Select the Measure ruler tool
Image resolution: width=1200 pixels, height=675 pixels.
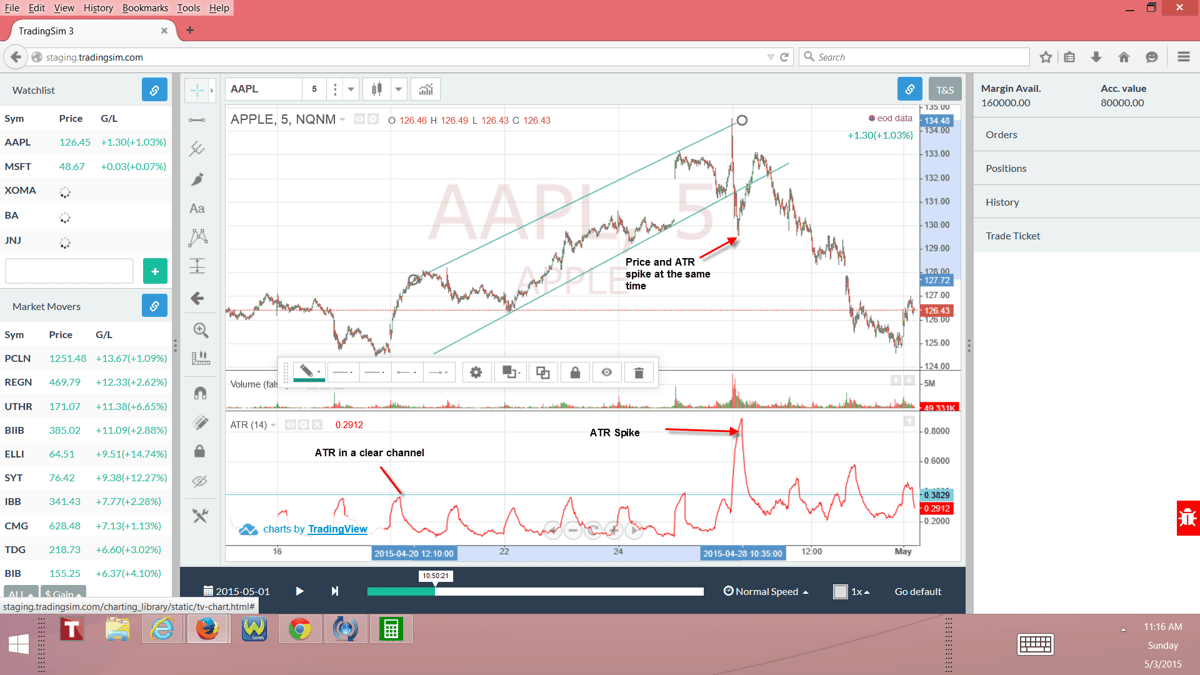point(199,359)
